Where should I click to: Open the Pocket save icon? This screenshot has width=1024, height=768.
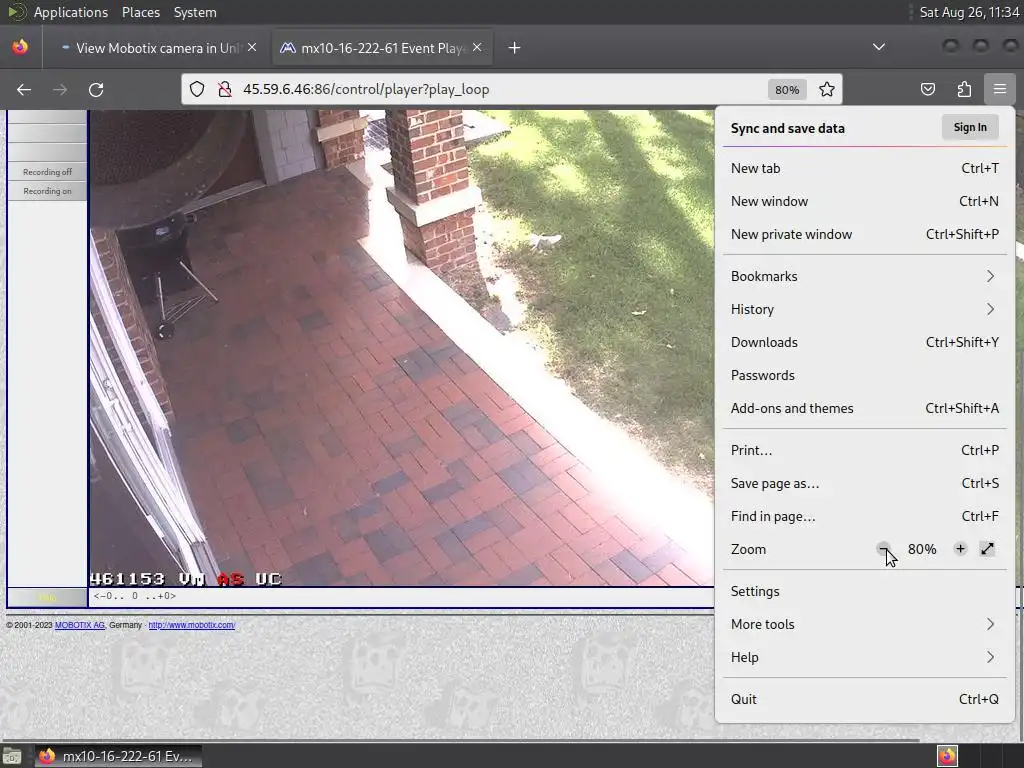pos(927,89)
